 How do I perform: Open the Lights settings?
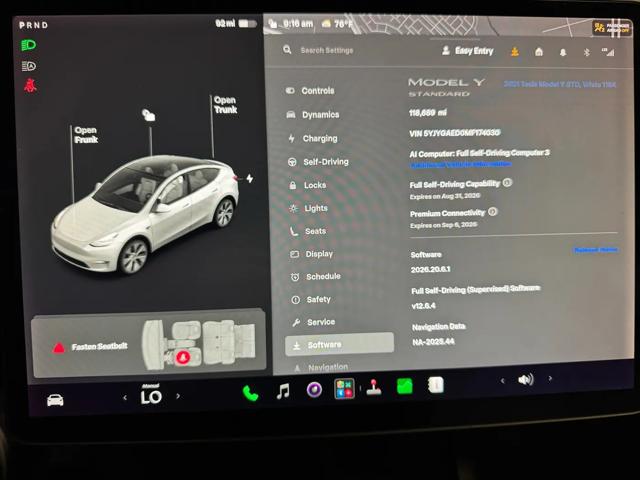click(308, 208)
